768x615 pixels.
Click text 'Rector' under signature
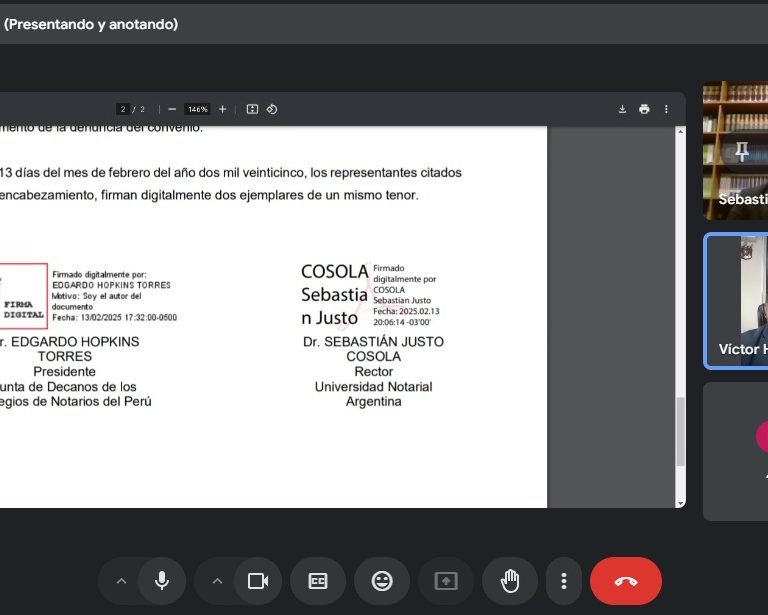pos(373,372)
